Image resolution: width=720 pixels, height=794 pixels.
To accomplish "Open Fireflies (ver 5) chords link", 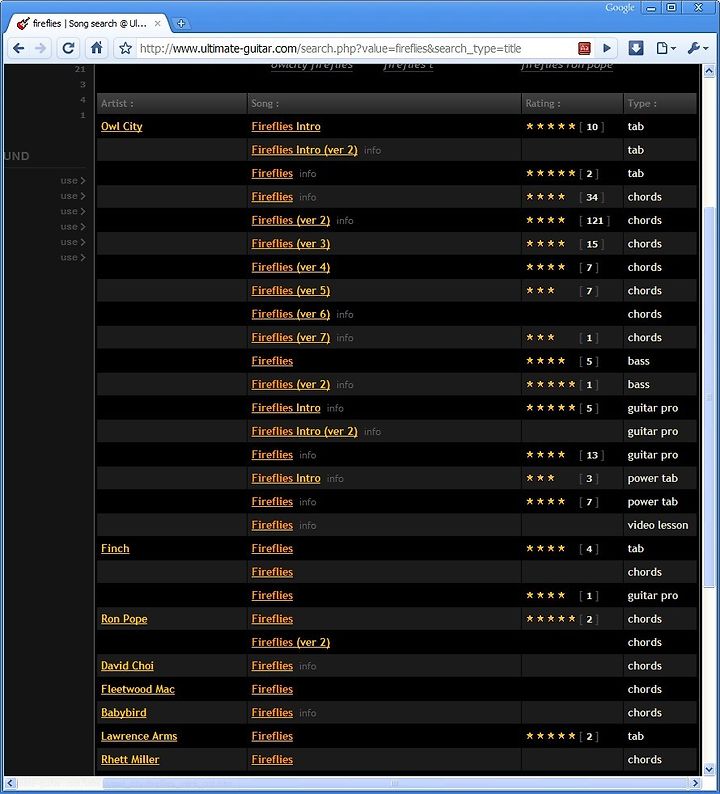I will tap(290, 291).
